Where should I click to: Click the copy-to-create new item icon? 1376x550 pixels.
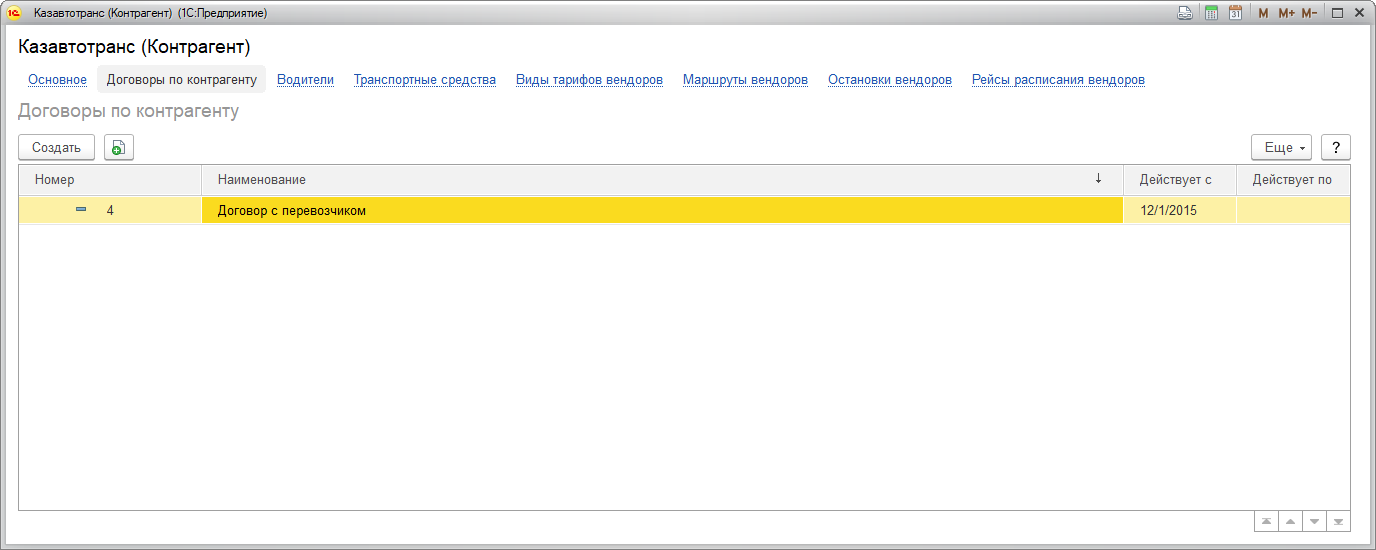119,147
